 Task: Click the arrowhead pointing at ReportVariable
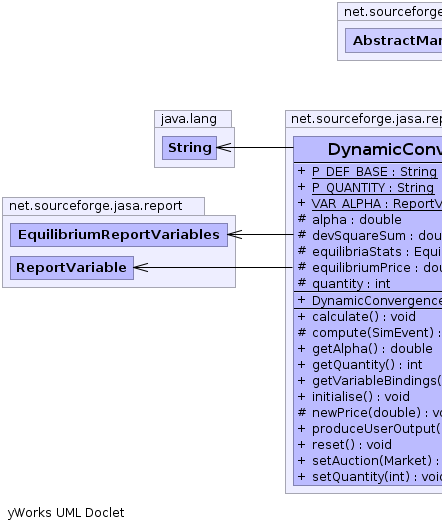click(141, 267)
